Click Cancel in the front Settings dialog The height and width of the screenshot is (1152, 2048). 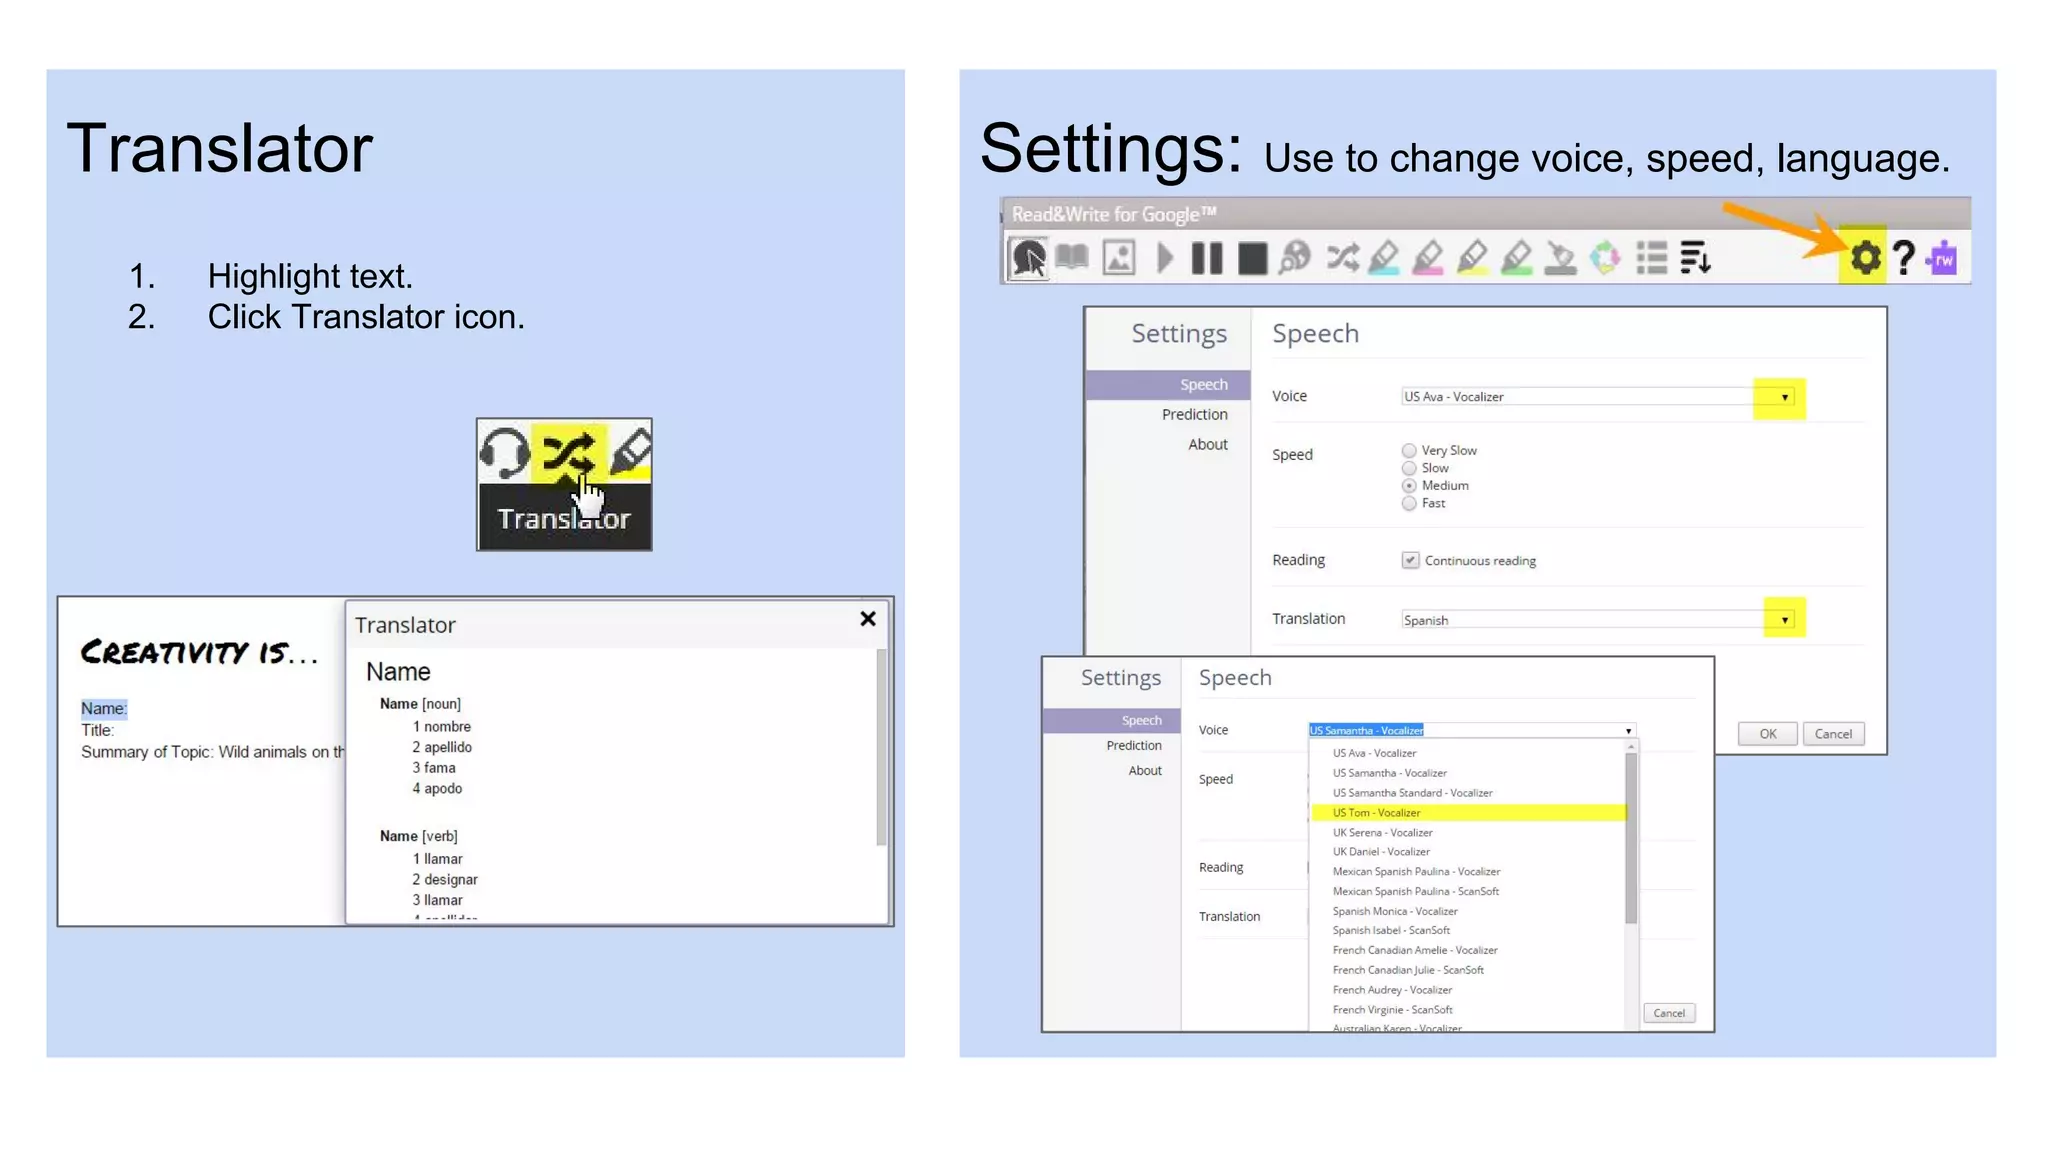click(x=1669, y=1013)
